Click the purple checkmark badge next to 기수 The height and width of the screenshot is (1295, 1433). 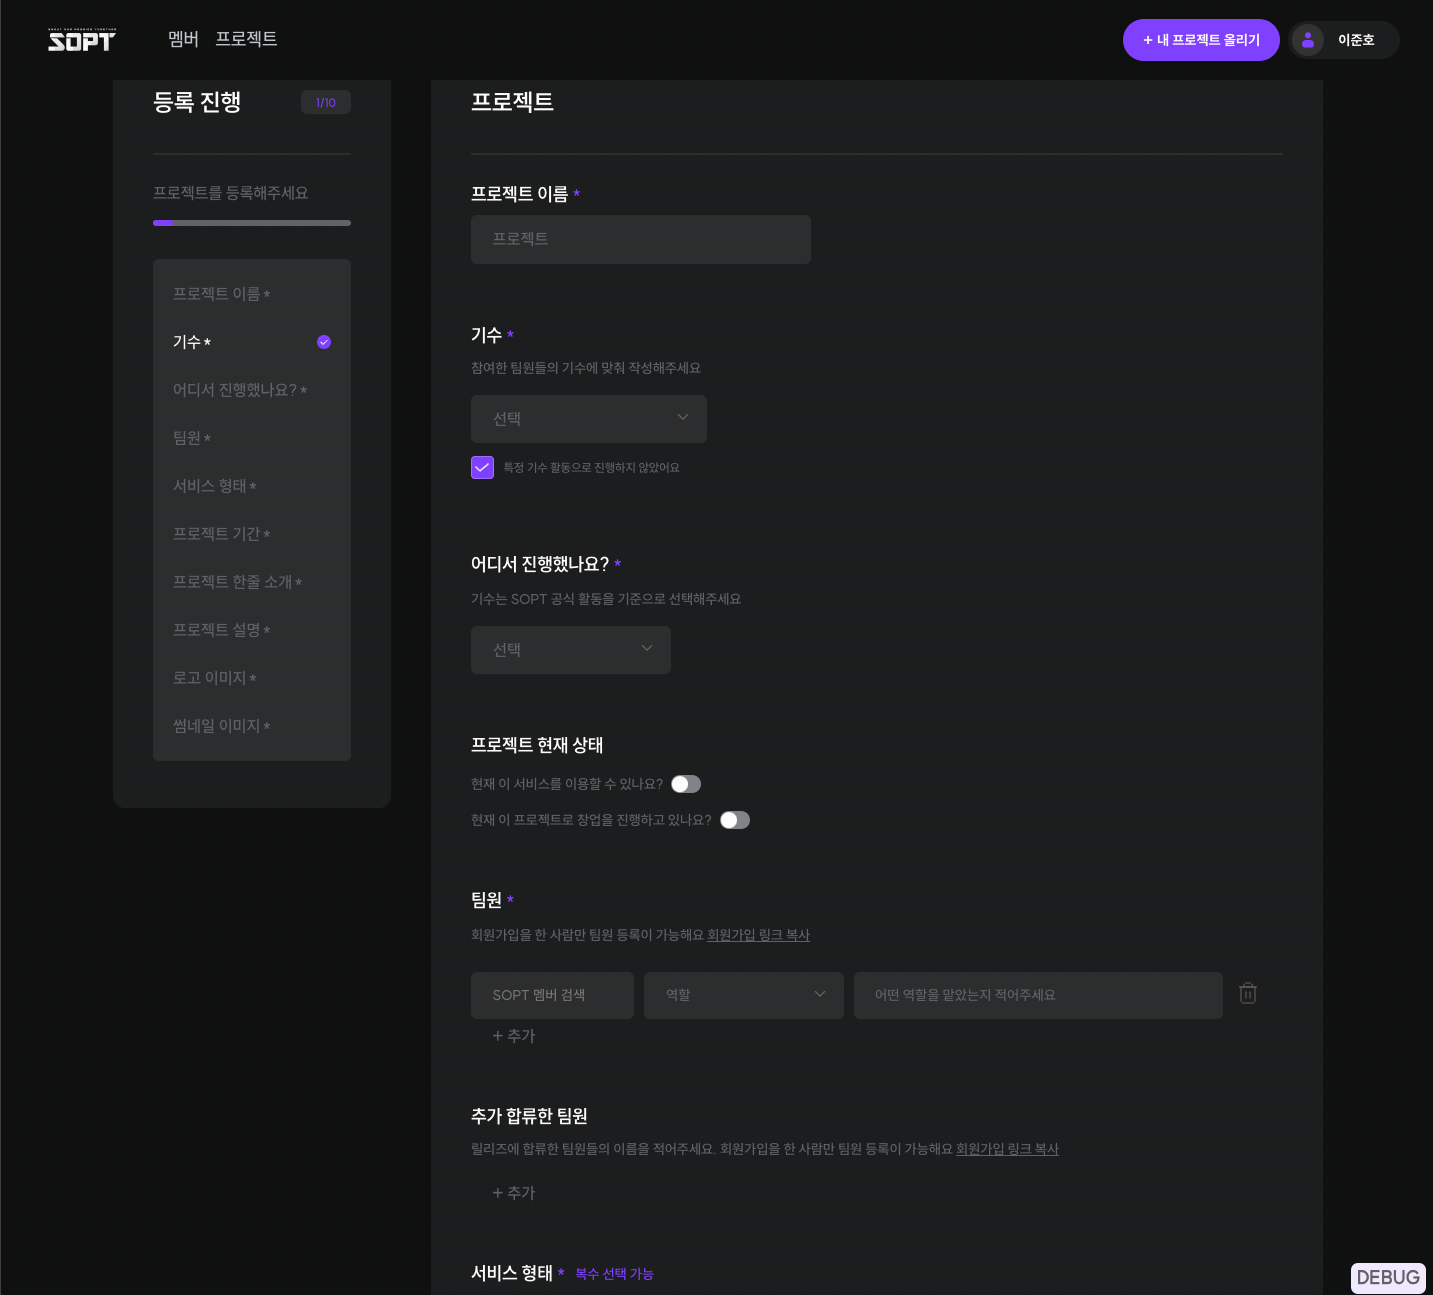click(x=323, y=342)
